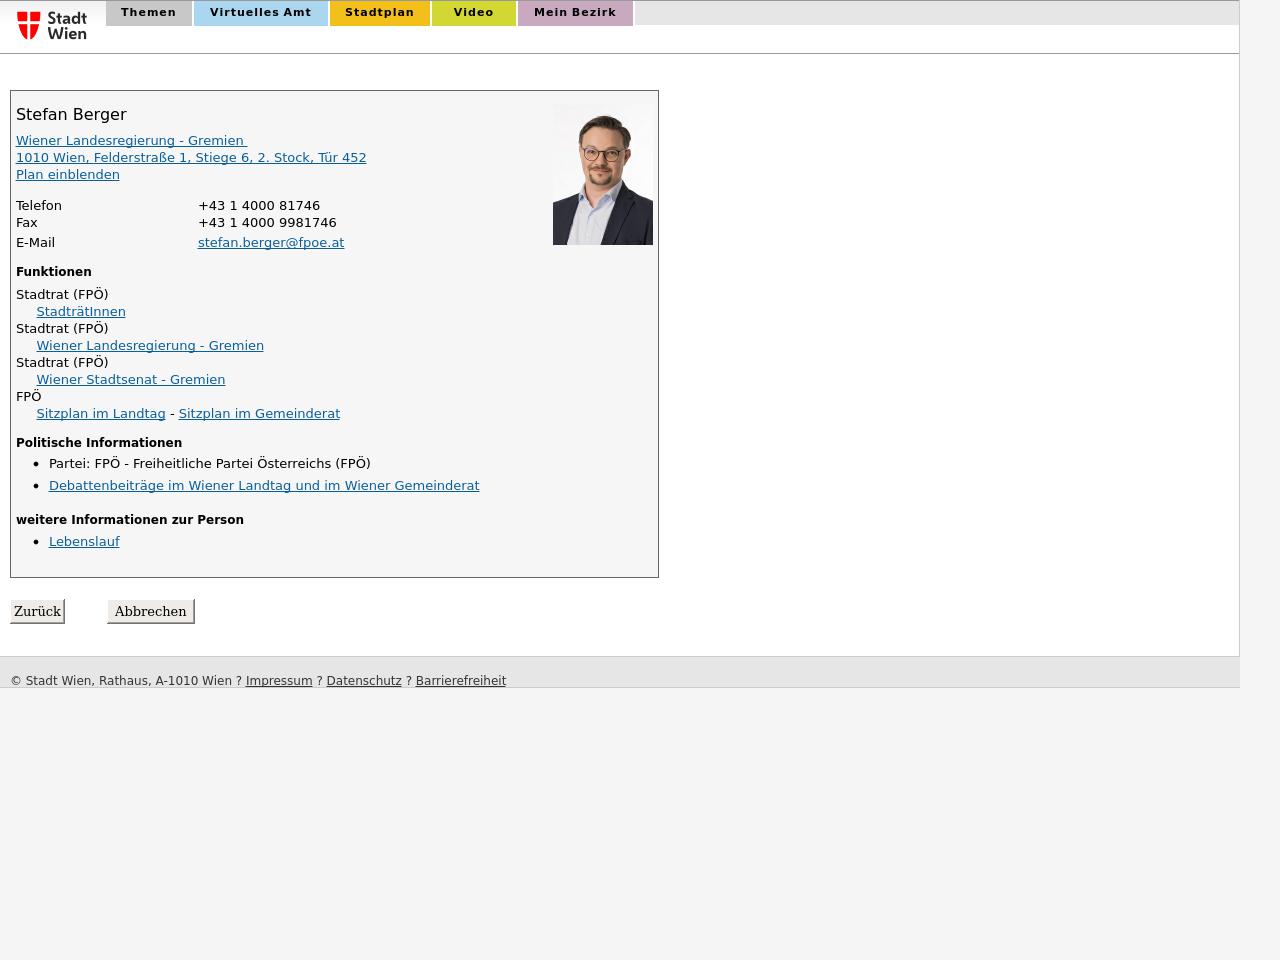Screen dimensions: 1280x960
Task: Open the Impressum footer link
Action: point(279,681)
